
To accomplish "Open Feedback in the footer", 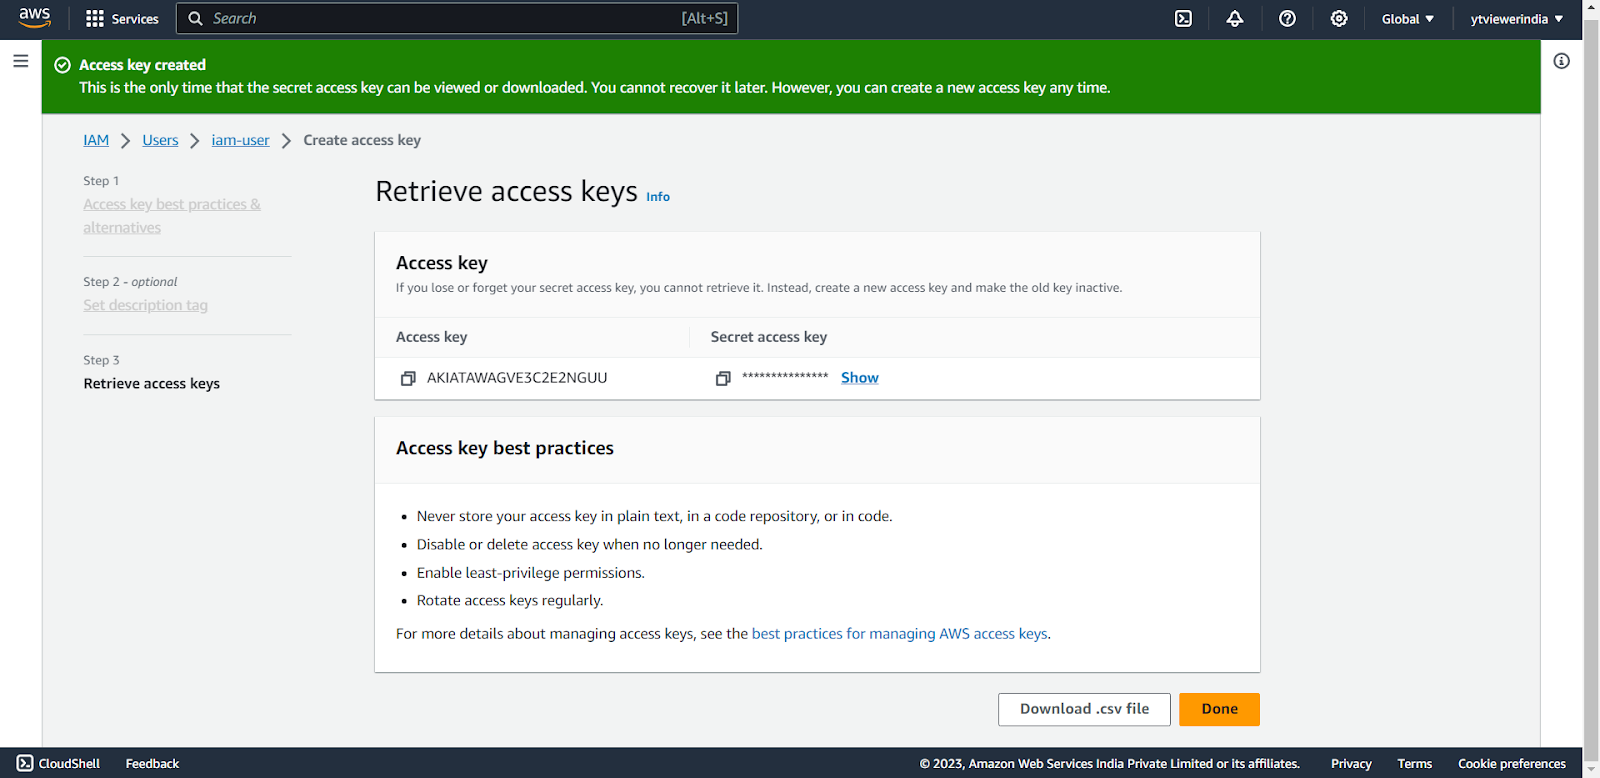I will pos(152,764).
